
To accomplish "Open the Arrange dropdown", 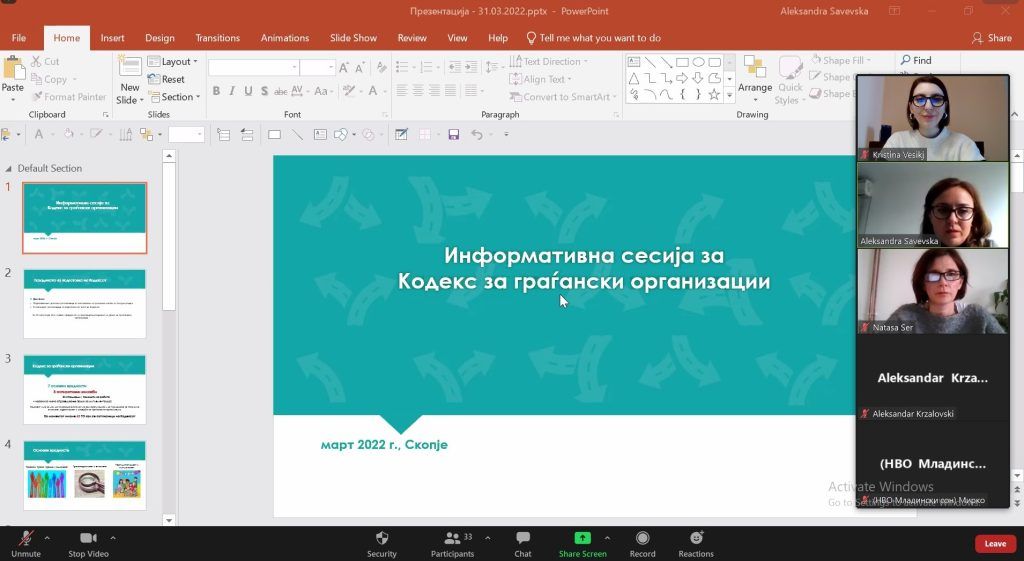I will [x=755, y=80].
